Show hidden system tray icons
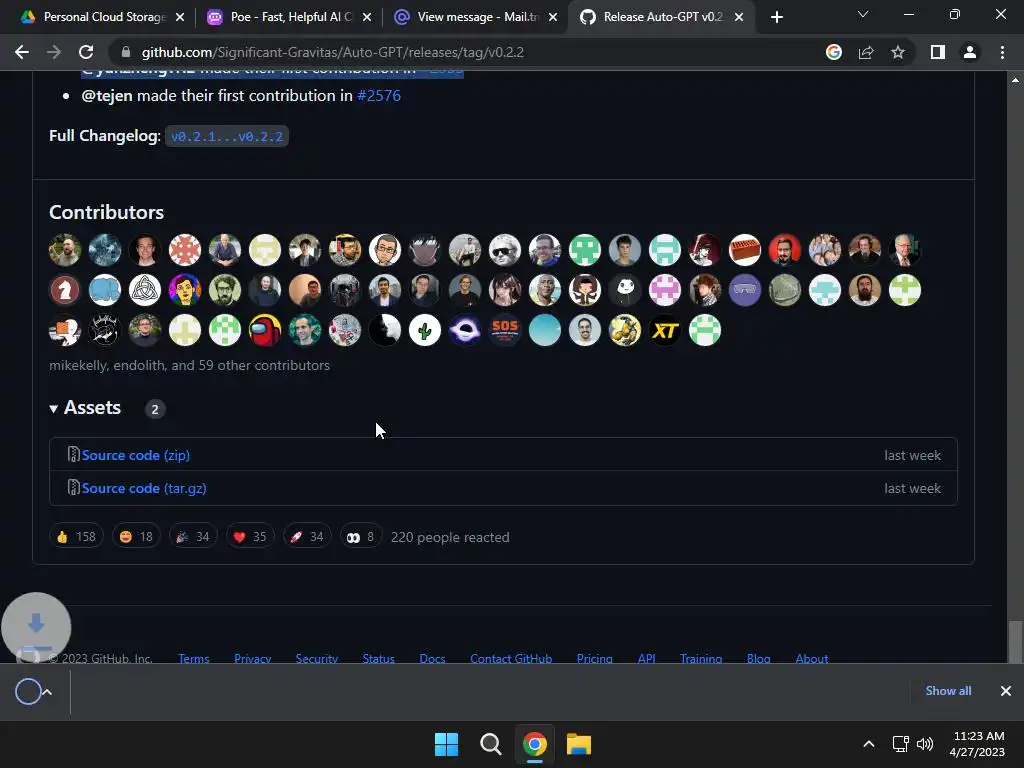Image resolution: width=1024 pixels, height=768 pixels. tap(869, 744)
